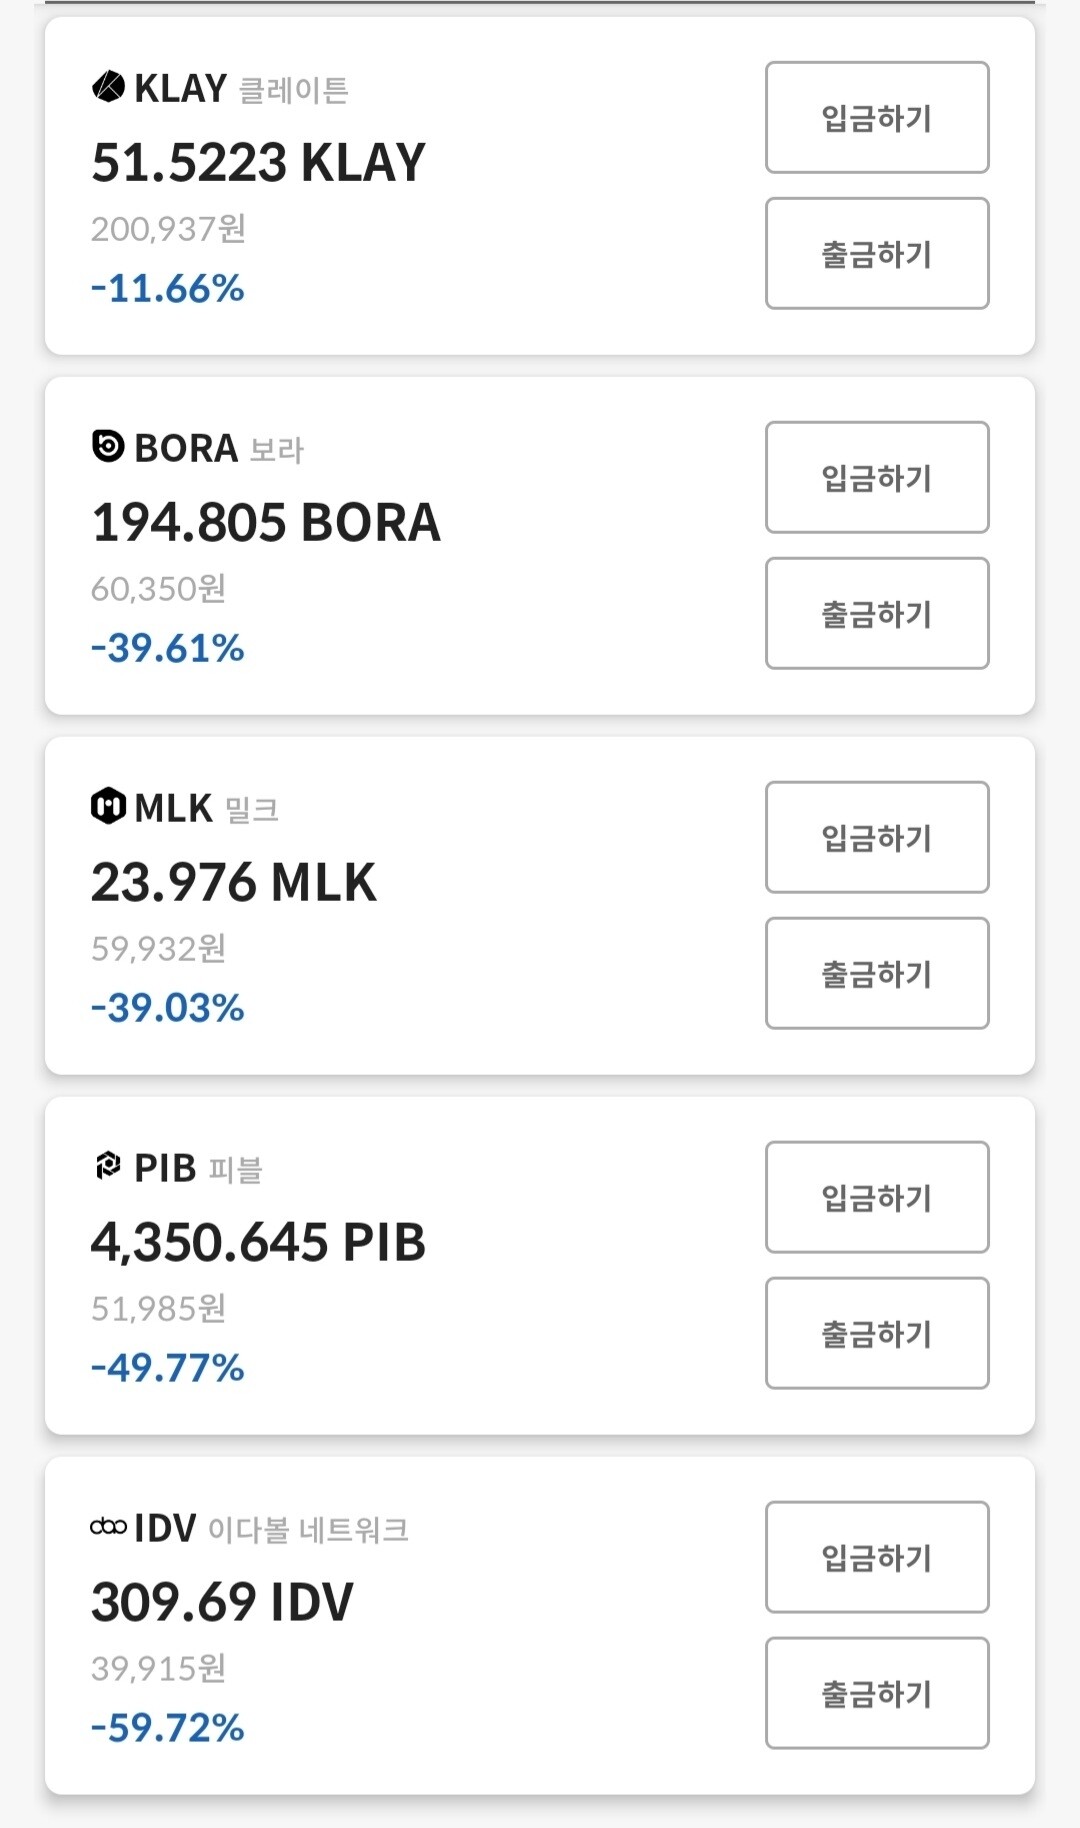Select the 51.5223 KLAY balance text

coord(258,163)
